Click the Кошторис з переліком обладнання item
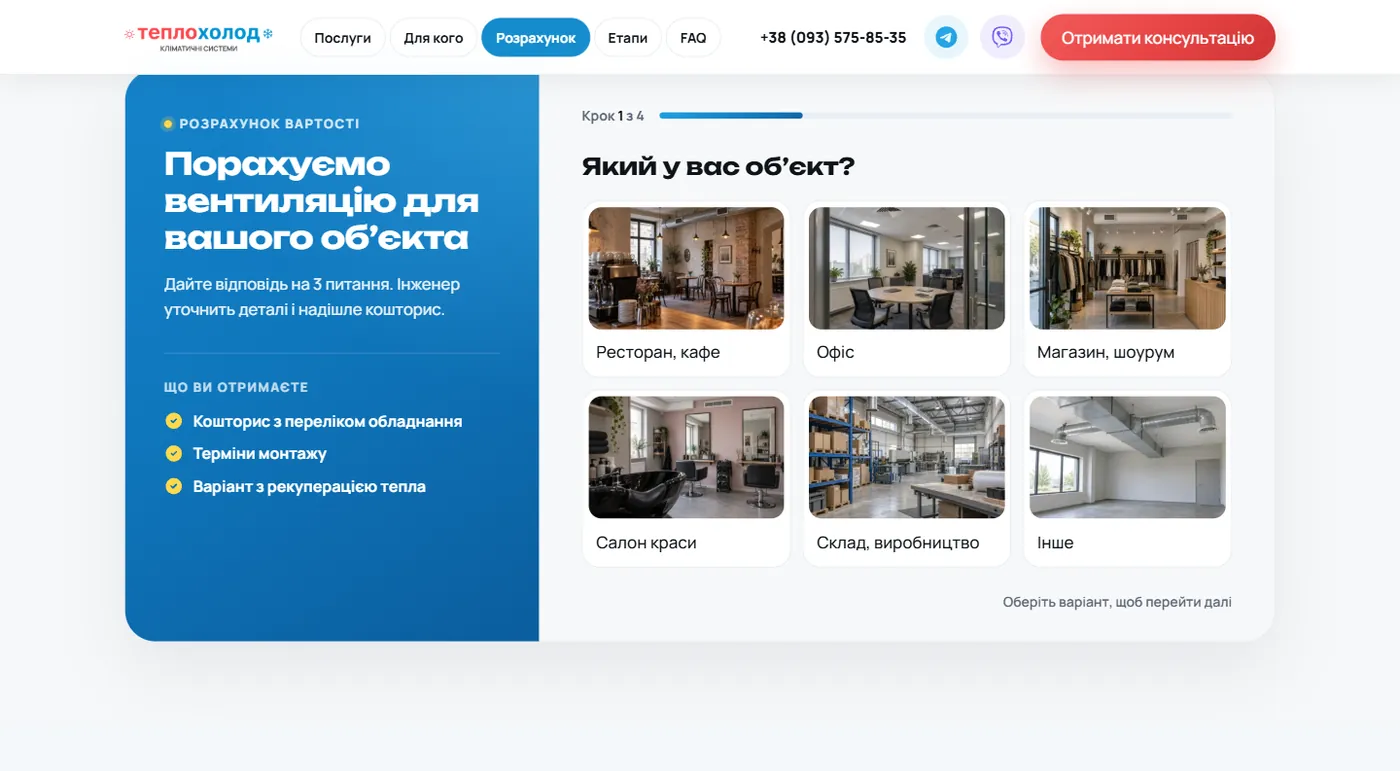1400x771 pixels. pyautogui.click(x=327, y=421)
